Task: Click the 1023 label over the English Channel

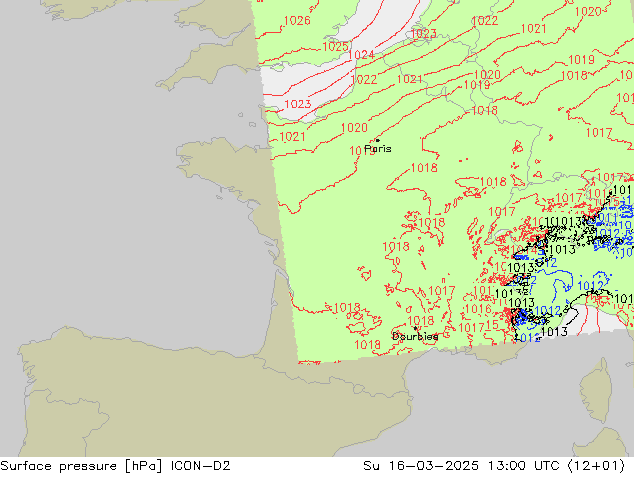Action: click(297, 104)
